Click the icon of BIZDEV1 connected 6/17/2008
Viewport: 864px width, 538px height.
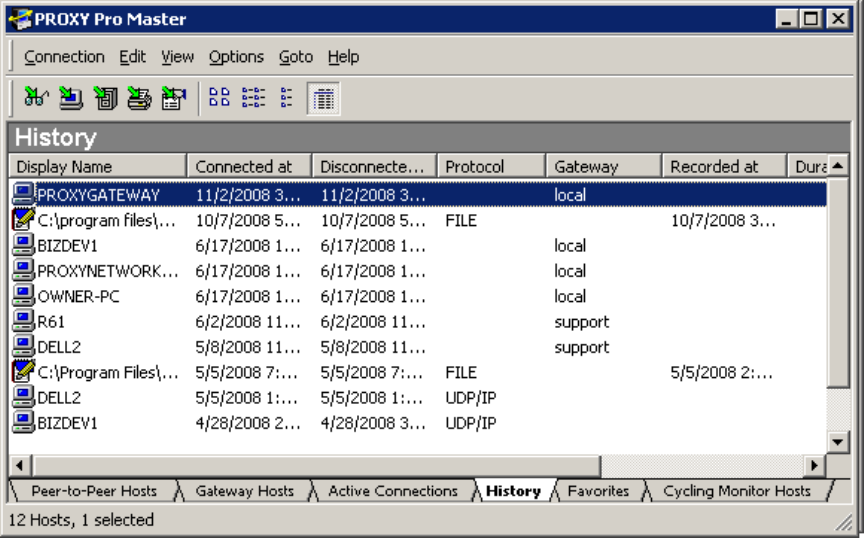(23, 245)
